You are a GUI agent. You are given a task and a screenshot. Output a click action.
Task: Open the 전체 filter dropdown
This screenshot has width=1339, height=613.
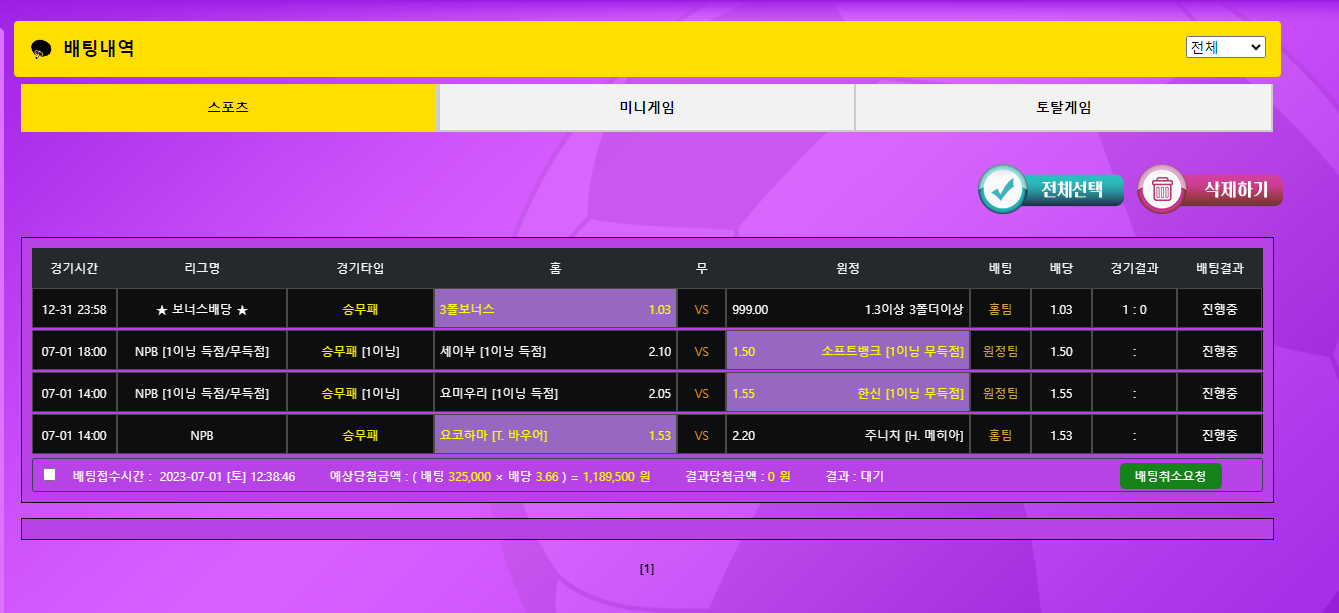tap(1225, 47)
